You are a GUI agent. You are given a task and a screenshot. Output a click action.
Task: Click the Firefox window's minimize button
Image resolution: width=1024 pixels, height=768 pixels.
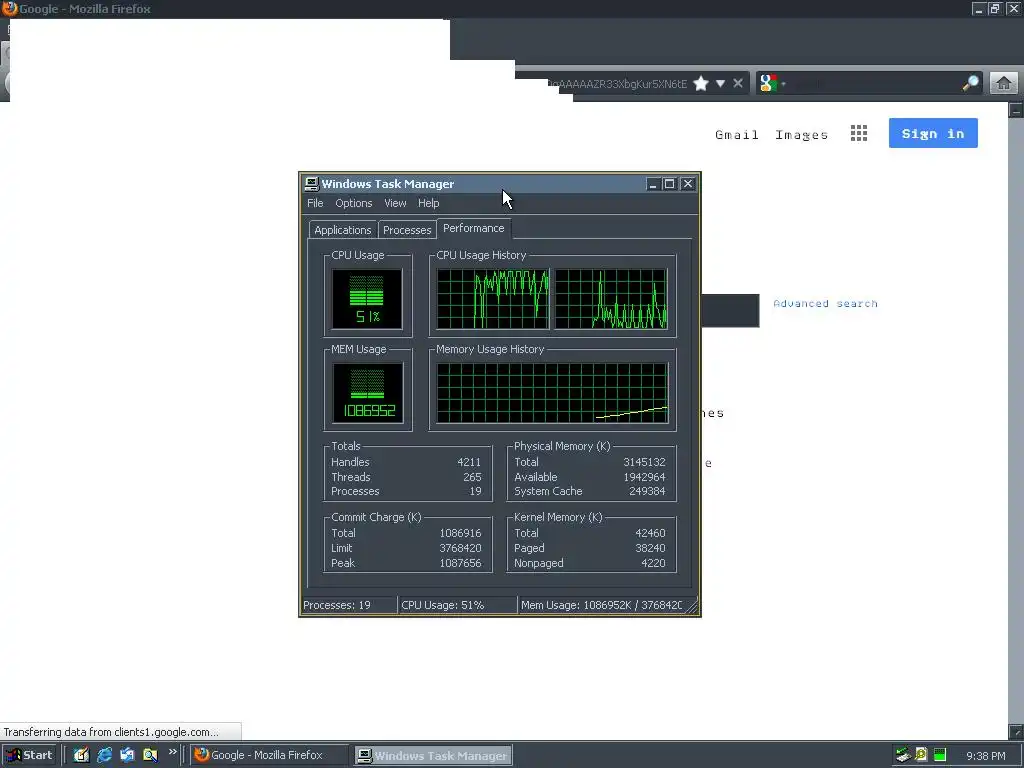click(x=978, y=8)
